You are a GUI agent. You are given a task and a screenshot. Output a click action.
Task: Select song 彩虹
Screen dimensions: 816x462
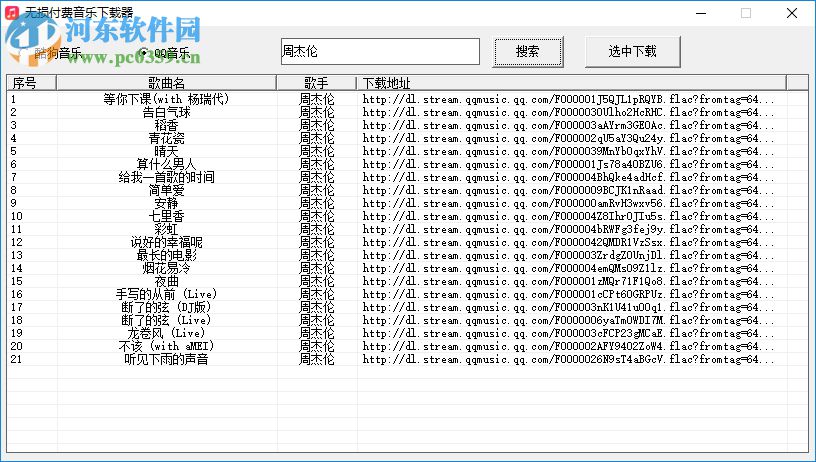(x=166, y=229)
